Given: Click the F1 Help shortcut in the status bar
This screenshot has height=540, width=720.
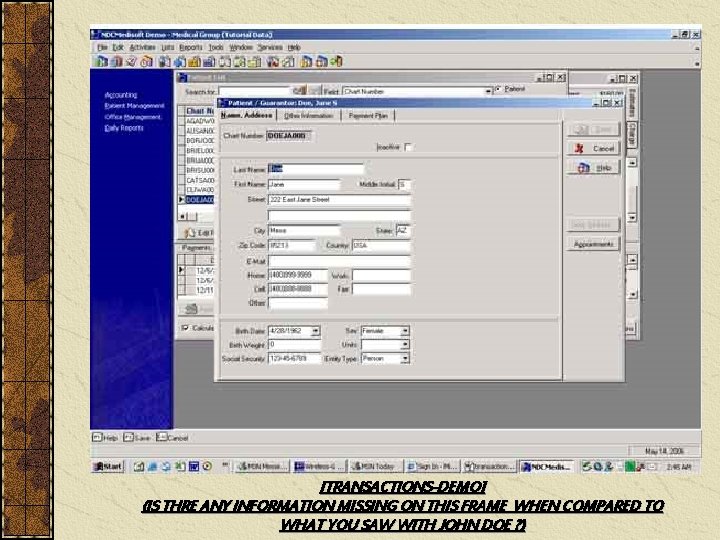Looking at the screenshot, I should 105,438.
